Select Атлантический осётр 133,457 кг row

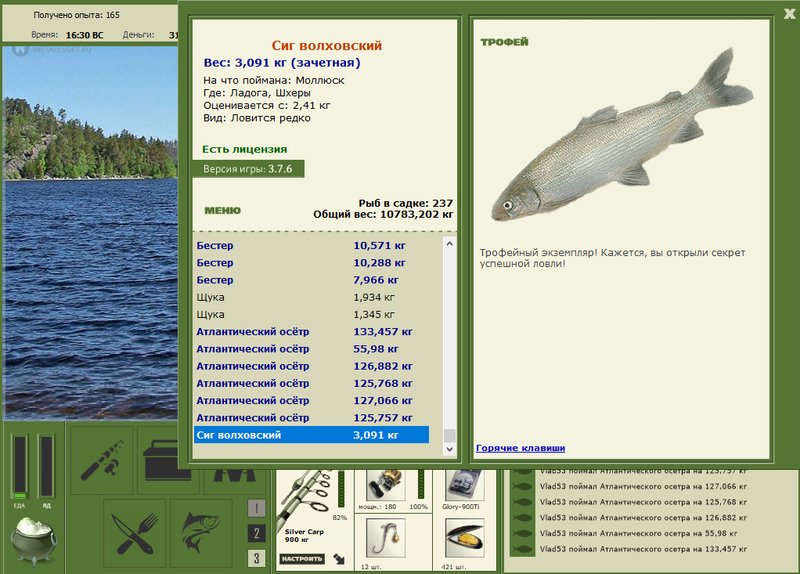[311, 332]
